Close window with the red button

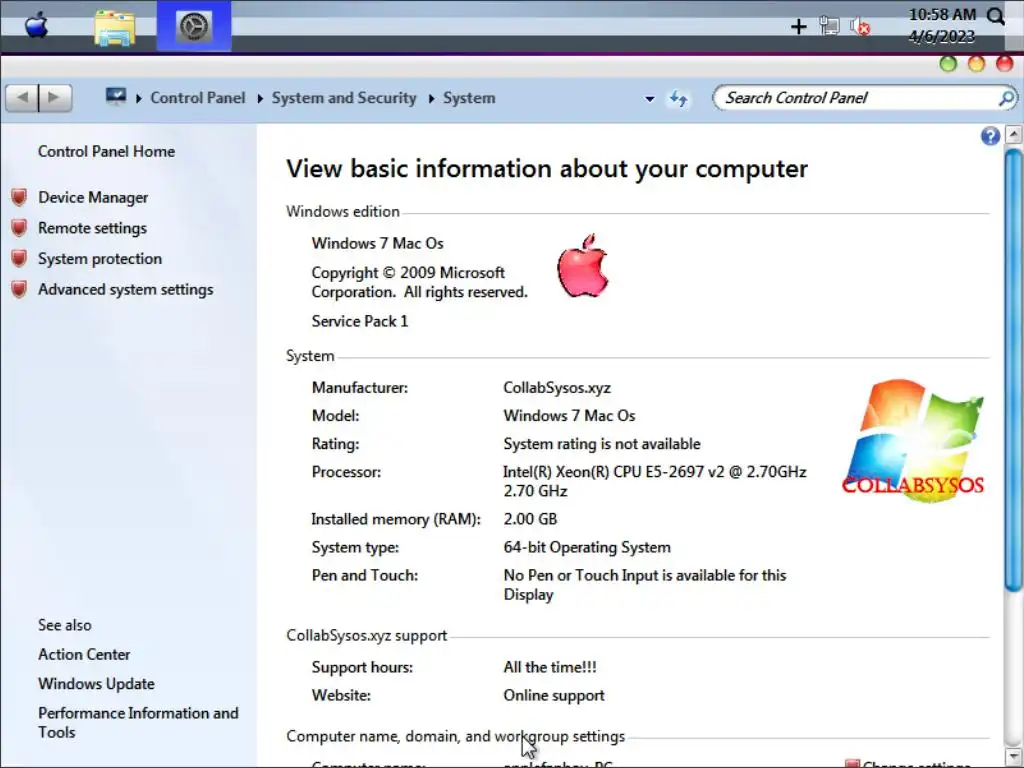coord(1004,64)
